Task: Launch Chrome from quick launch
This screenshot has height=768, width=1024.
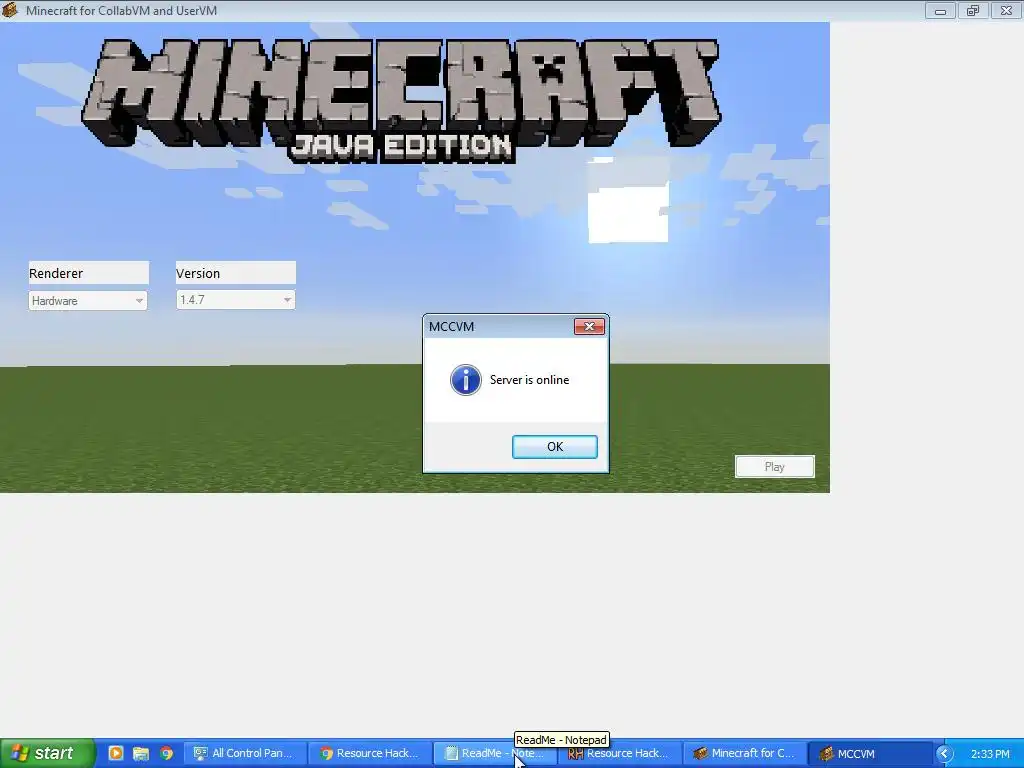Action: click(167, 753)
